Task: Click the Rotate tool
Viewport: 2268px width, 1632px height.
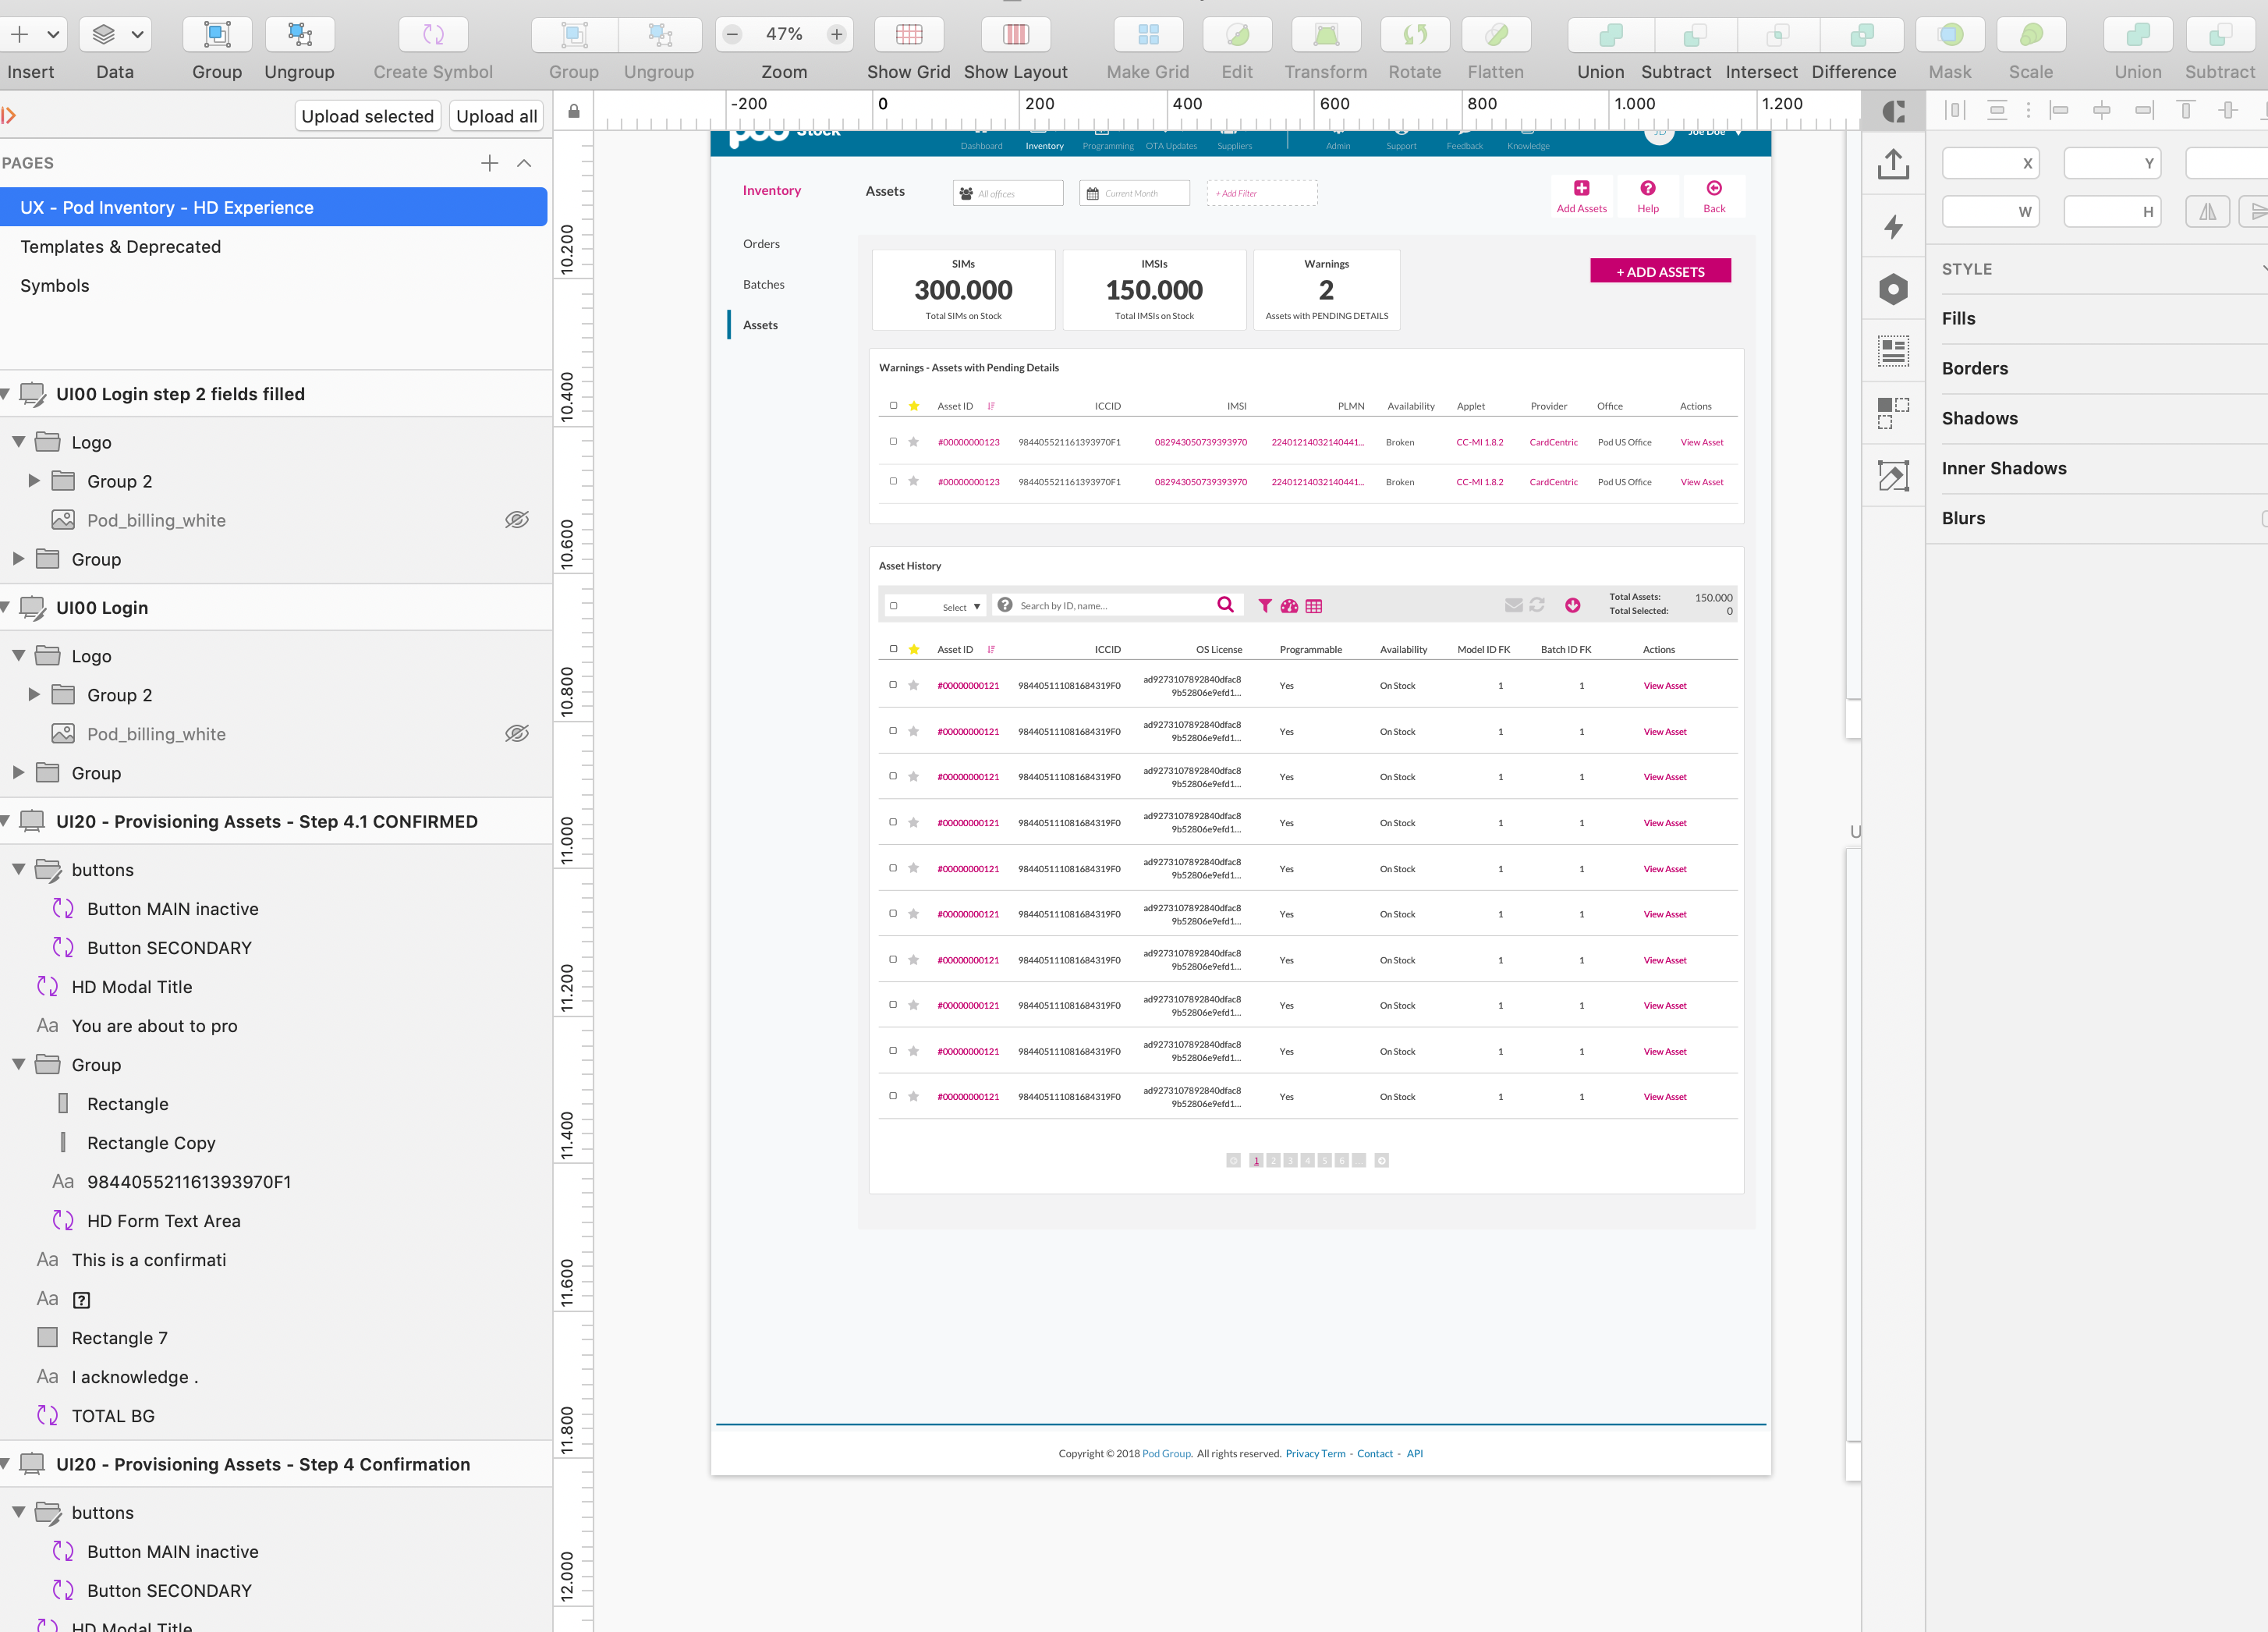Action: pyautogui.click(x=1415, y=35)
